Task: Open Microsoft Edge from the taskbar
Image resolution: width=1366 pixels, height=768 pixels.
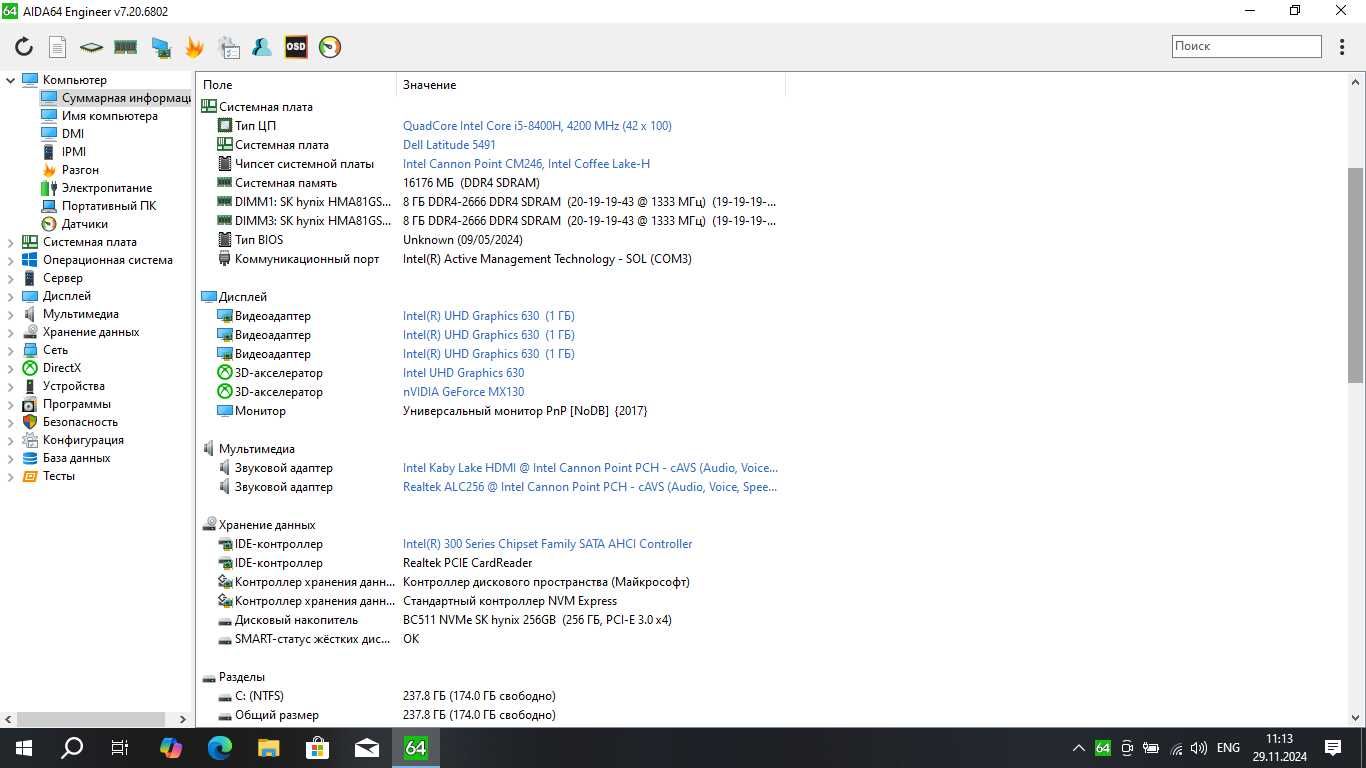Action: [220, 747]
